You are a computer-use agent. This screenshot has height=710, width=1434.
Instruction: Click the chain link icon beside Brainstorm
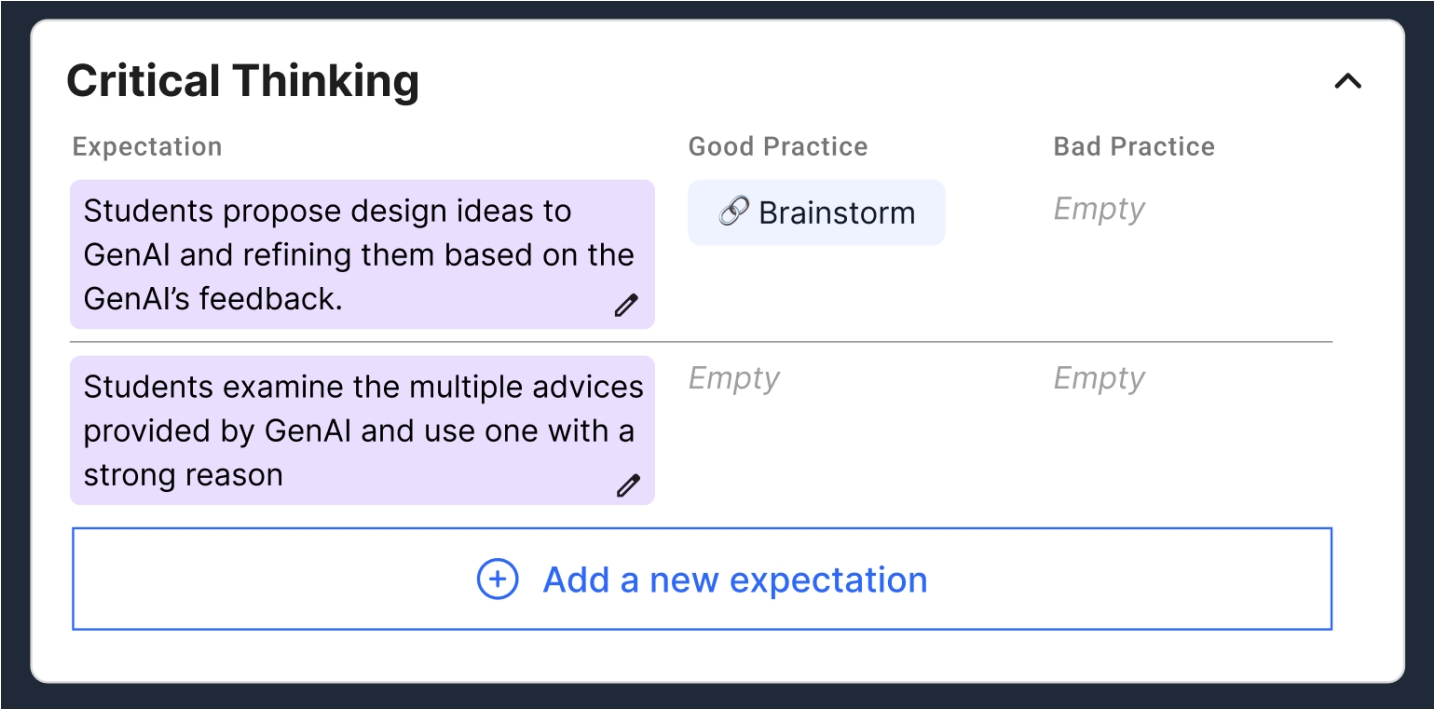(x=734, y=212)
